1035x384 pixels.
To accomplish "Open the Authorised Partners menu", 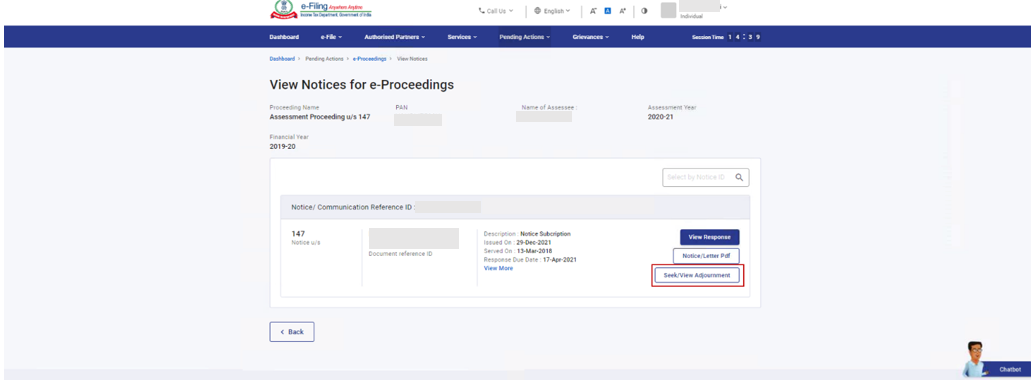I will (395, 37).
